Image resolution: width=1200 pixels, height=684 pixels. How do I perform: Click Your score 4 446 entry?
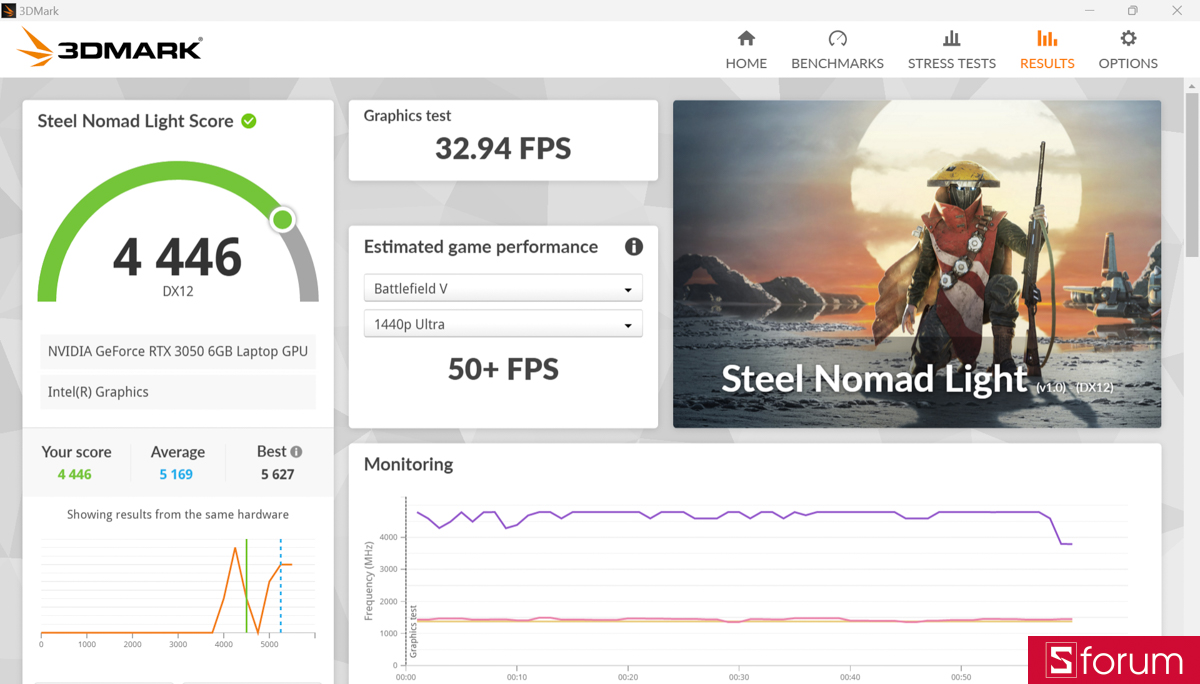point(75,474)
